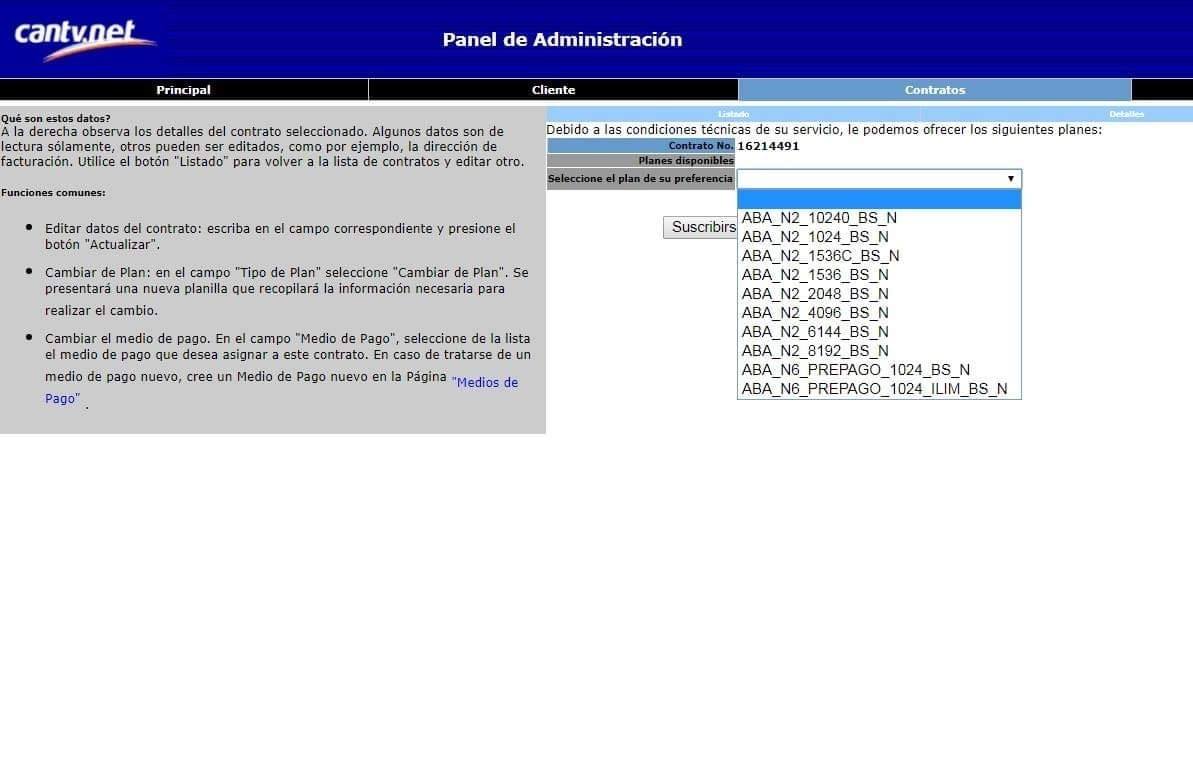This screenshot has width=1193, height=759.
Task: Click the plan preference dropdown arrow
Action: point(1010,179)
